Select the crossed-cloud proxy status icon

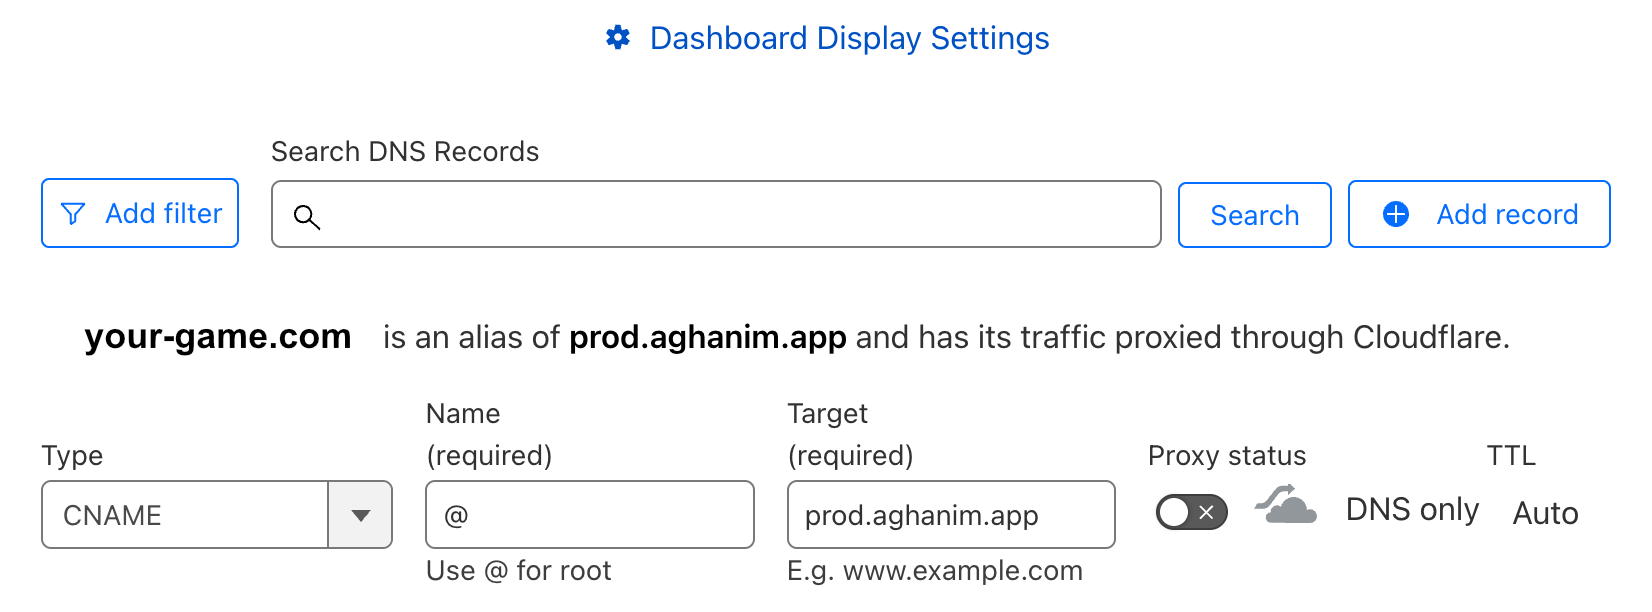click(1285, 509)
